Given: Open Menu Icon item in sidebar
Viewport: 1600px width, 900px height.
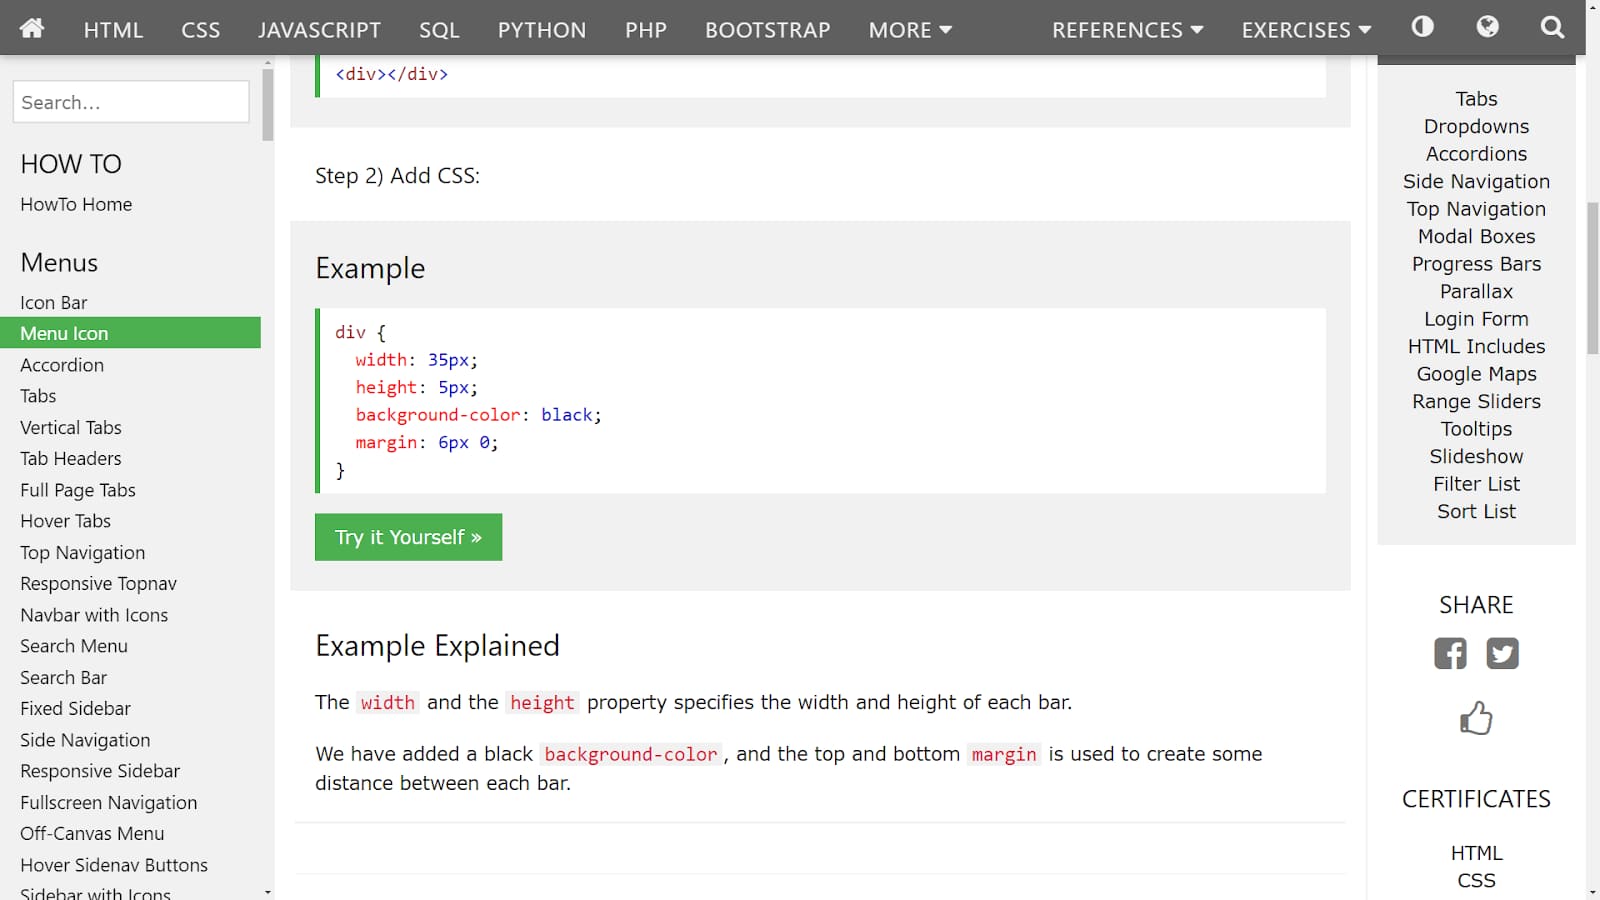Looking at the screenshot, I should [x=64, y=333].
